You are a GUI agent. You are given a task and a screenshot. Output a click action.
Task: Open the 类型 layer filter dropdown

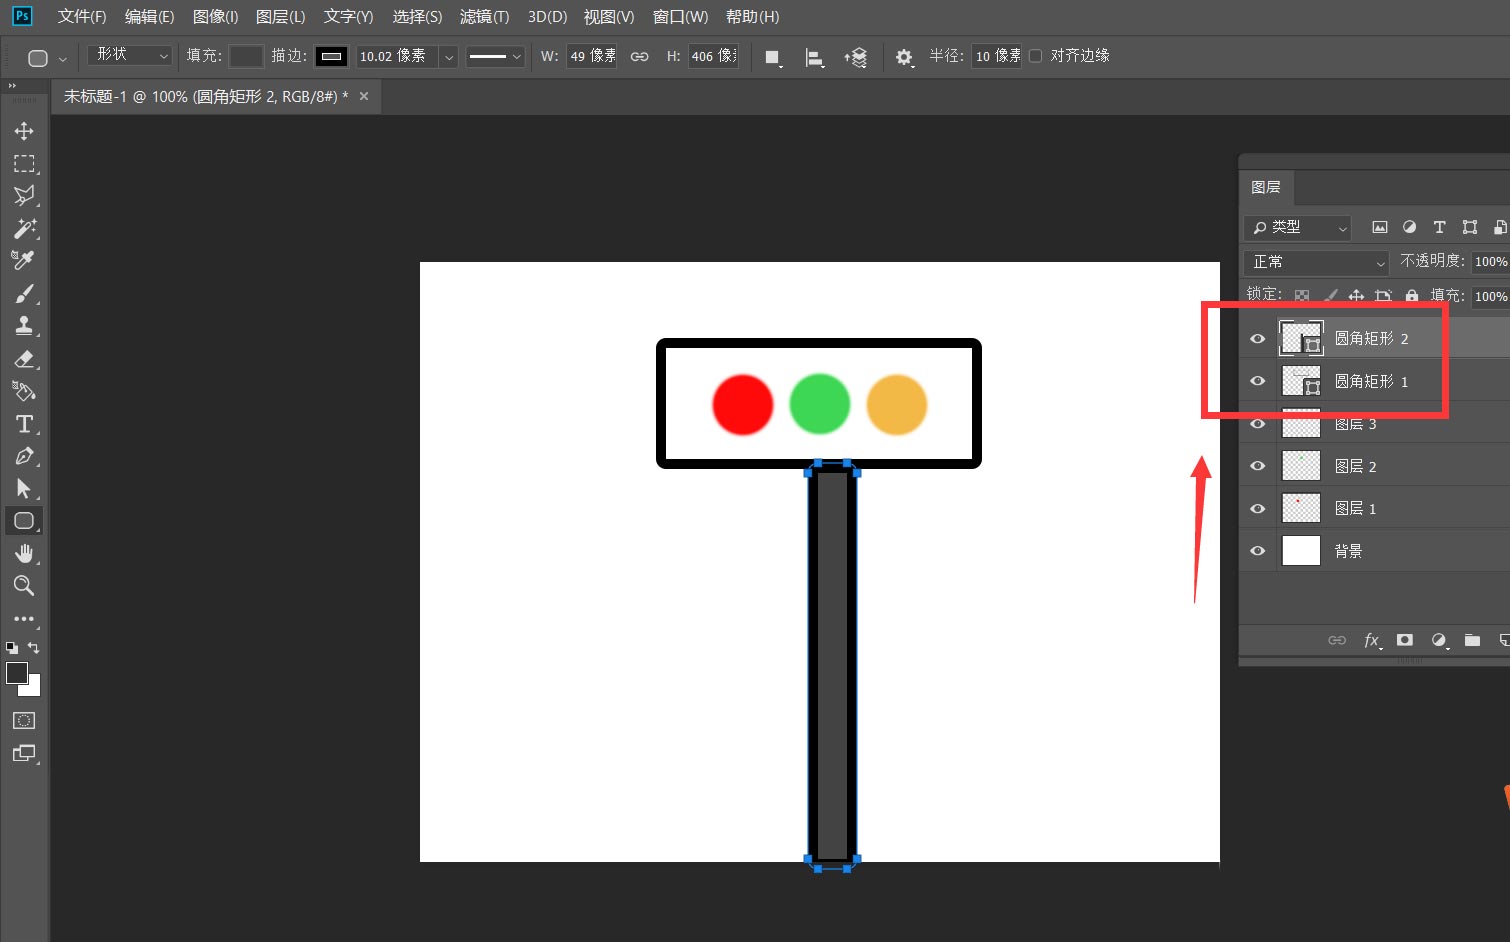pyautogui.click(x=1297, y=228)
